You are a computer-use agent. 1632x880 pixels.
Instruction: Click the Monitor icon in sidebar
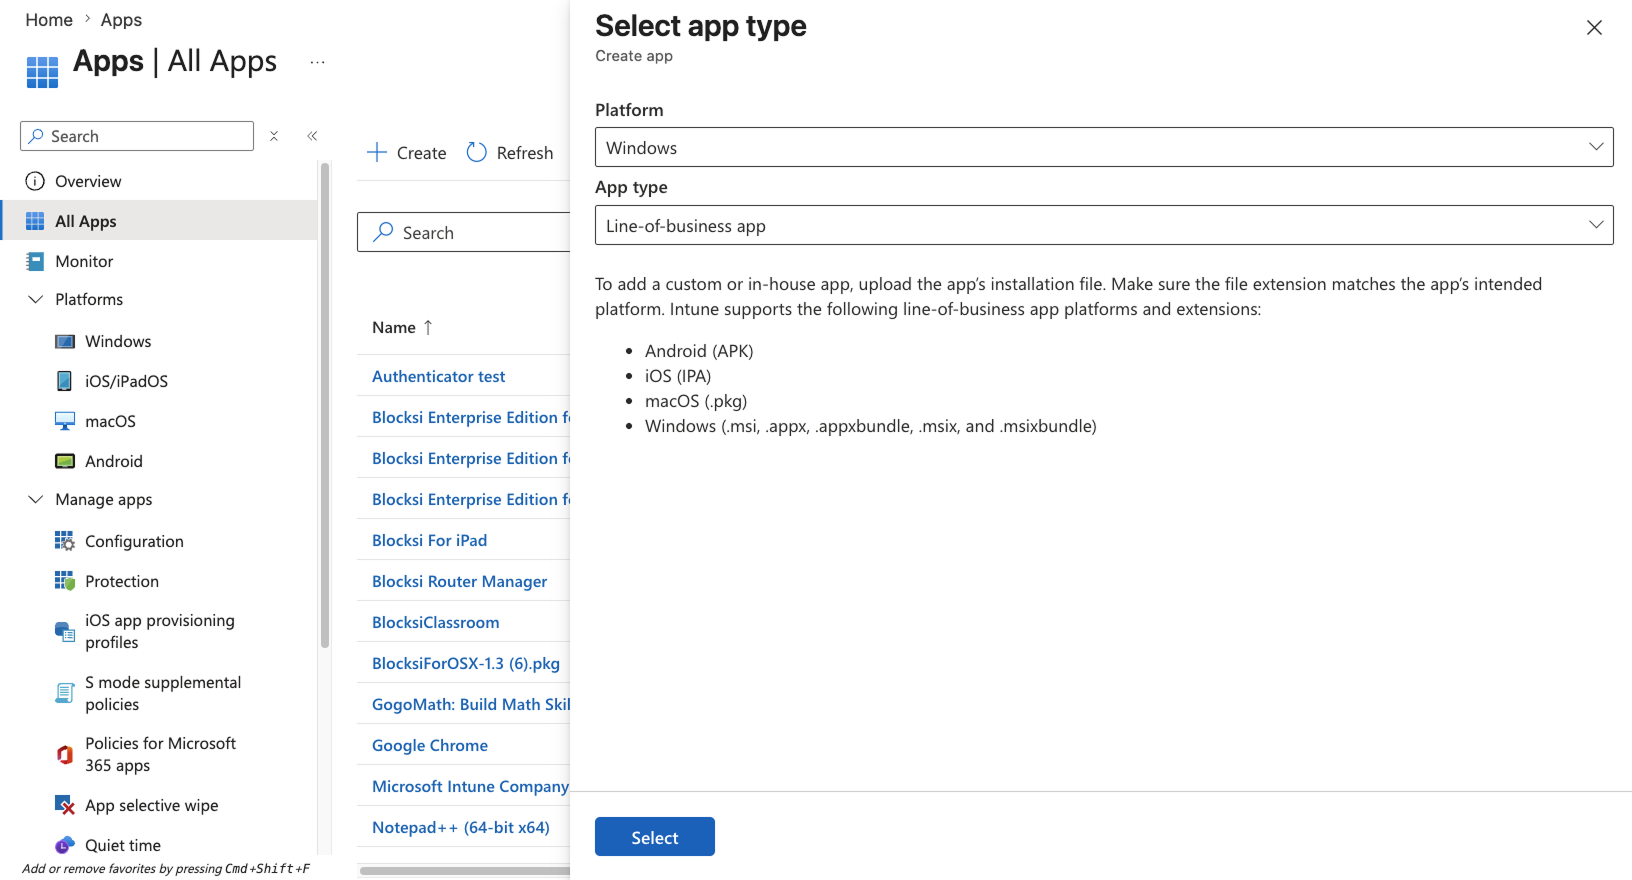click(35, 261)
